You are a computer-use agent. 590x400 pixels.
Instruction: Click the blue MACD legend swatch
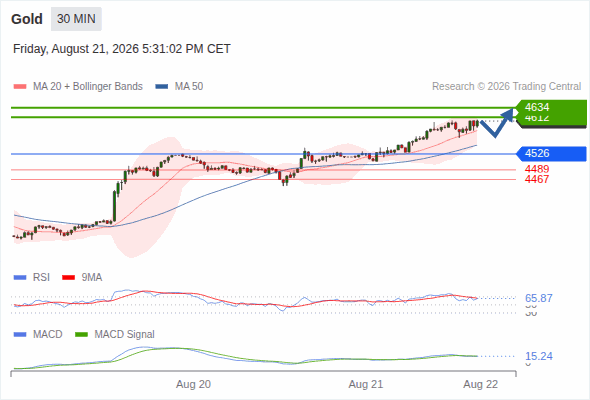coord(20,335)
